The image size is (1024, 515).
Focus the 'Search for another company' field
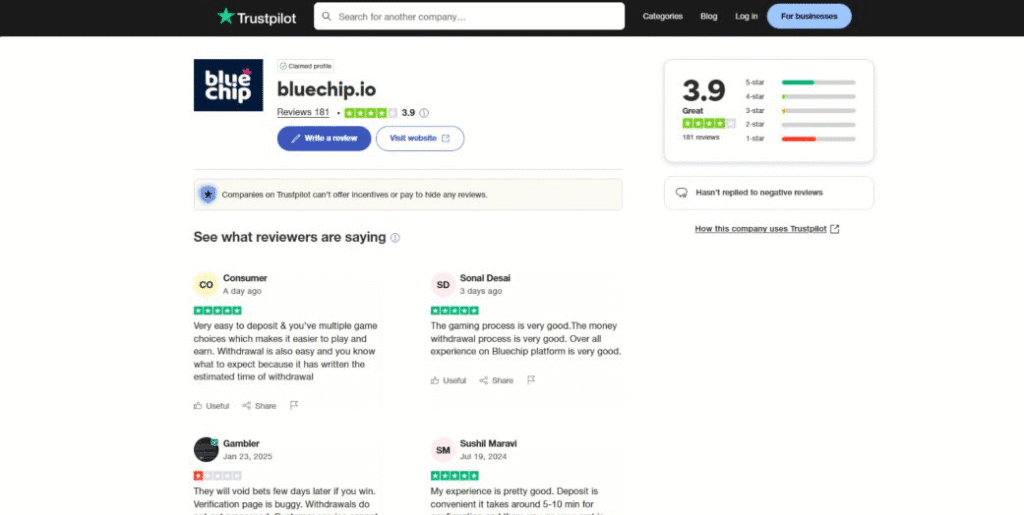[469, 16]
